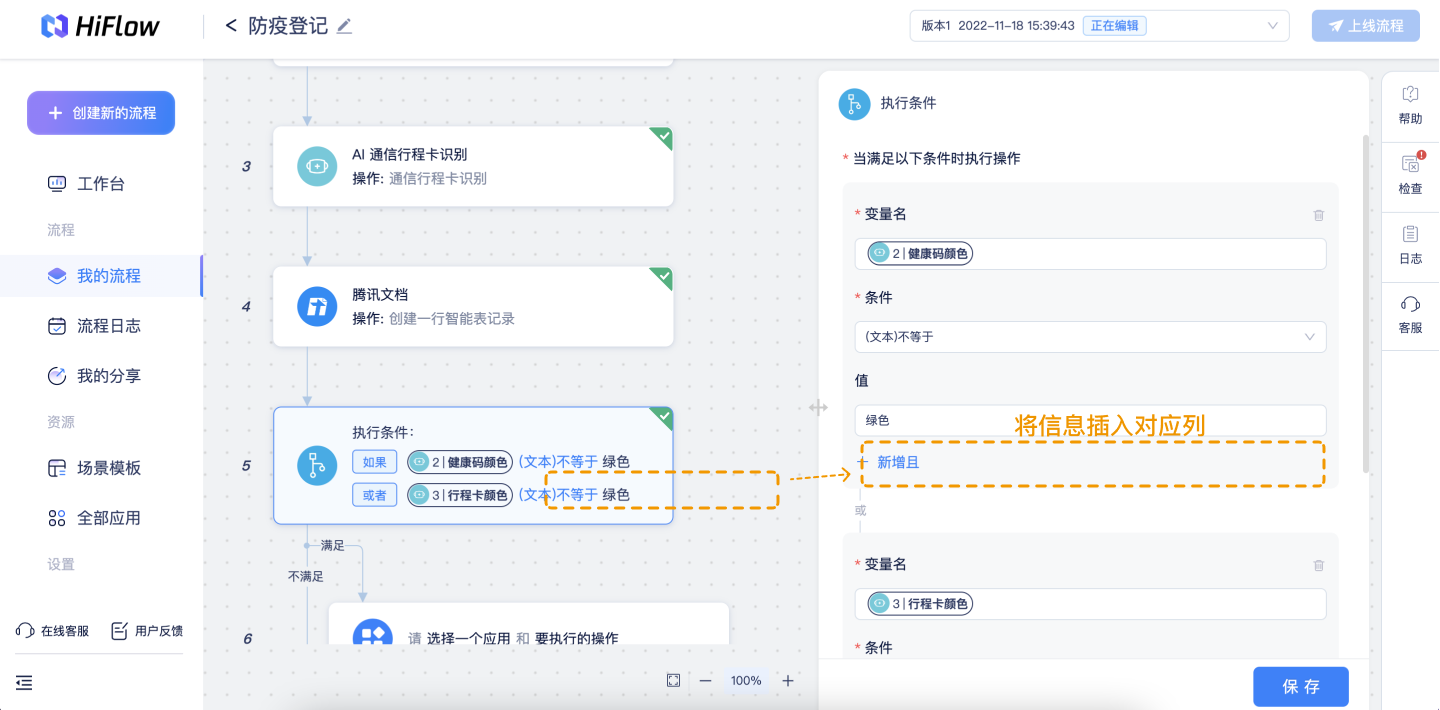Image resolution: width=1440 pixels, height=710 pixels.
Task: Click the 满足 branch label
Action: coord(333,546)
